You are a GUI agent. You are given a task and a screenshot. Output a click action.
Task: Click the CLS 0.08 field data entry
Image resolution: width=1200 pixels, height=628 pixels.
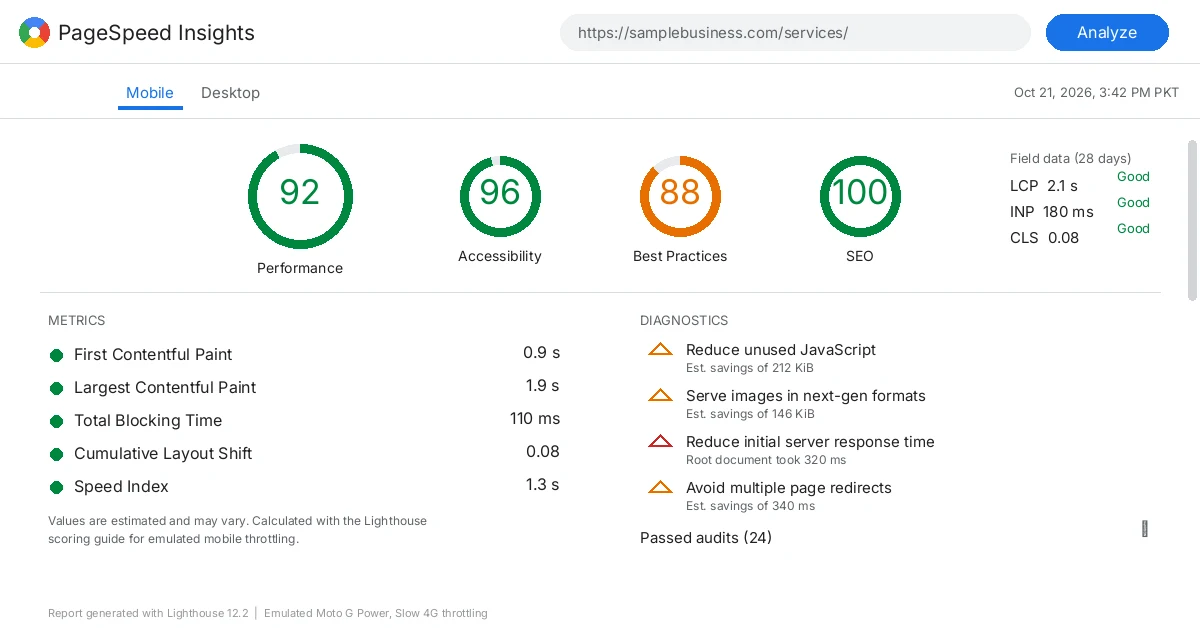(x=1045, y=238)
